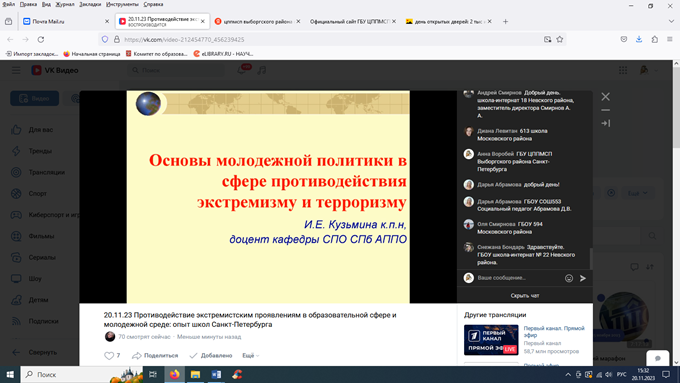Minimize the video player with dash icon
The image size is (681, 383).
coord(605,110)
